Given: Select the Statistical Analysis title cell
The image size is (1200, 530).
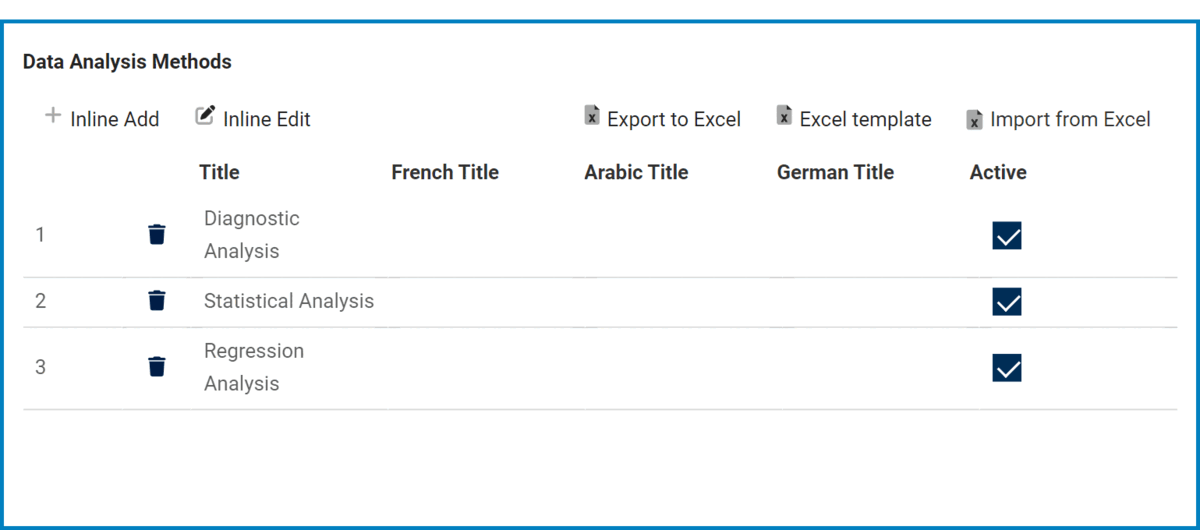Looking at the screenshot, I should click(x=288, y=301).
